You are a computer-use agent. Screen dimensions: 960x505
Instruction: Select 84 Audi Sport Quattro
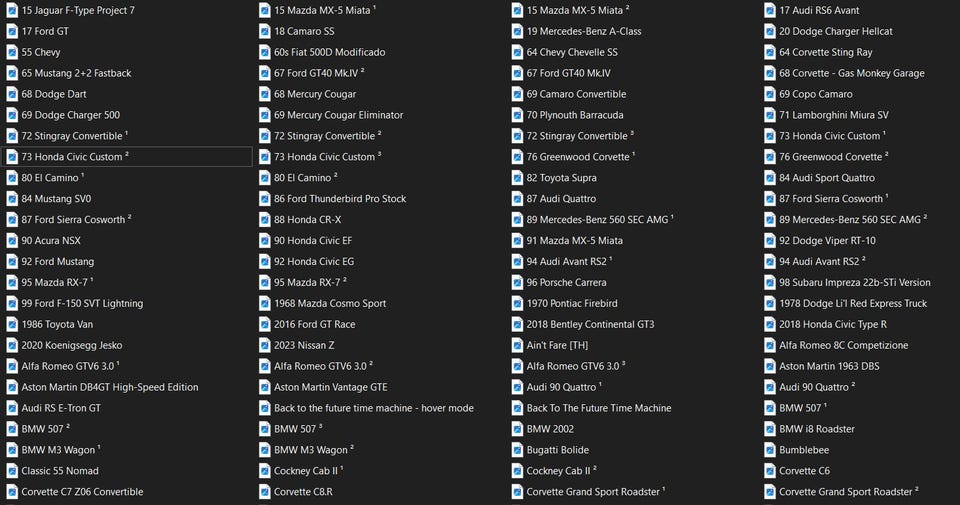coord(827,178)
